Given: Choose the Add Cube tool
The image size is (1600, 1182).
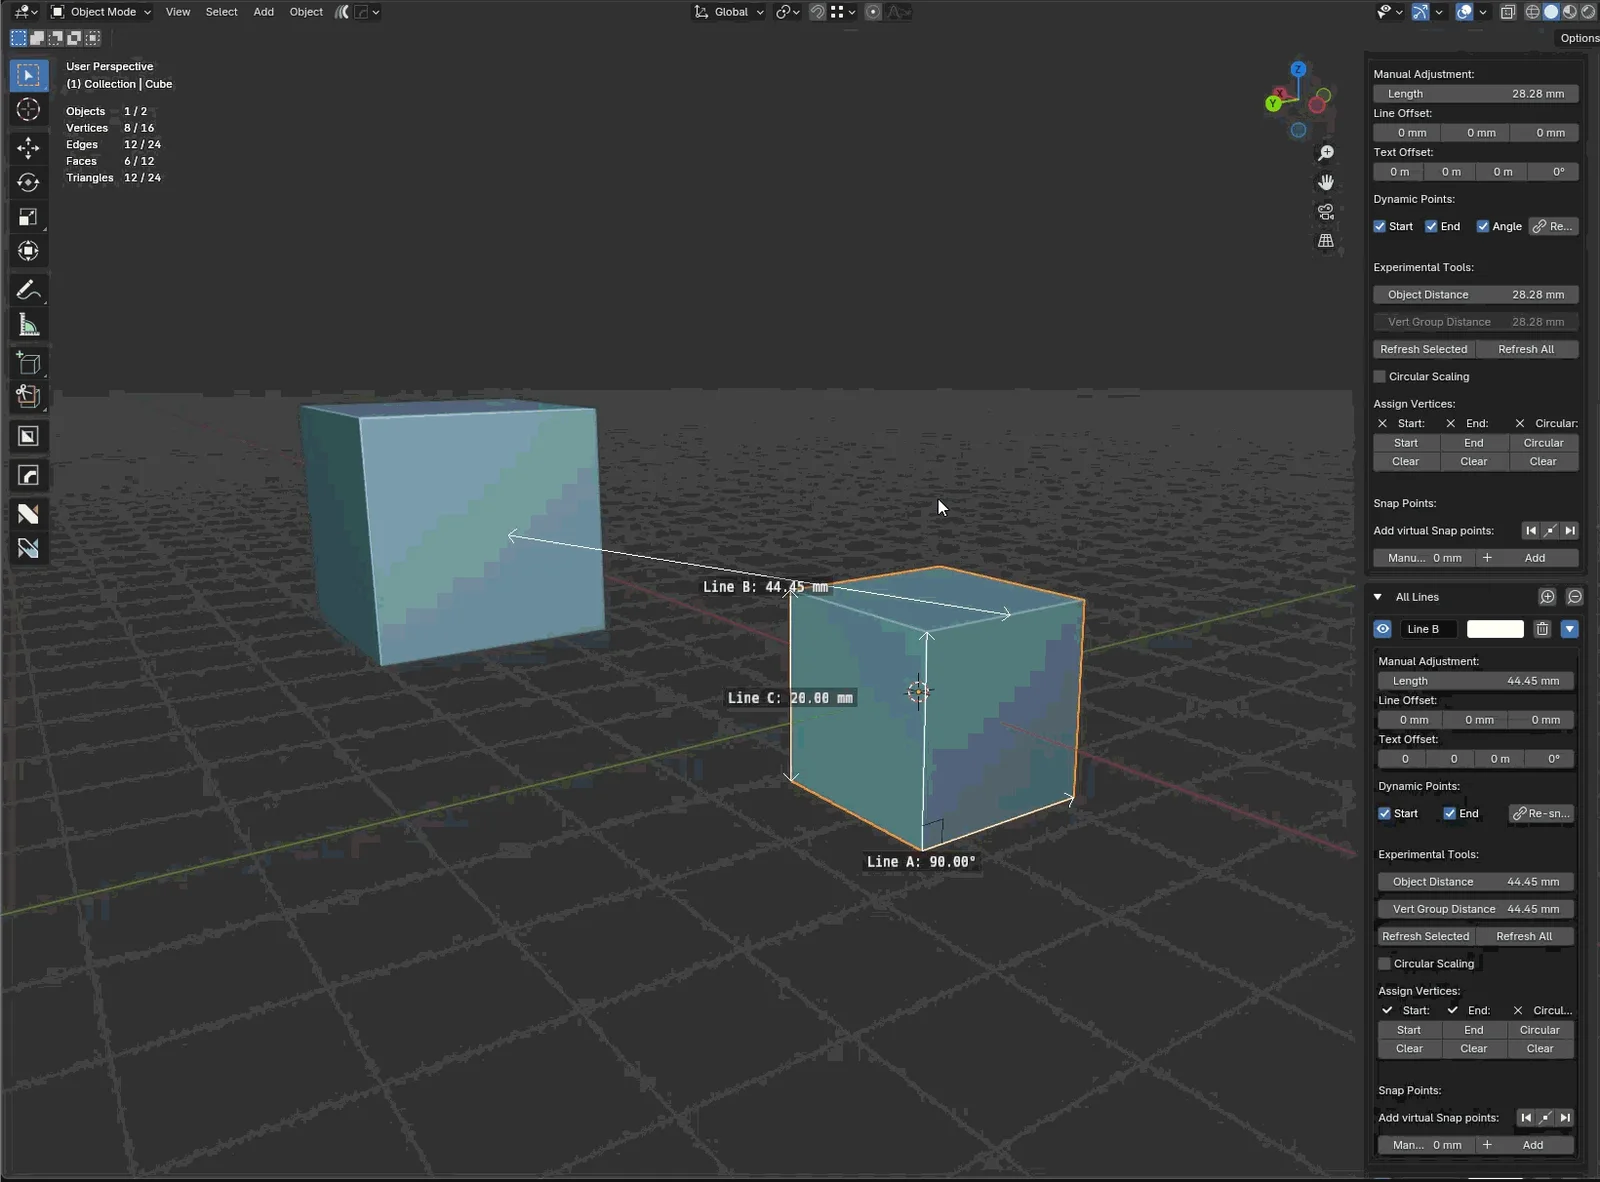Looking at the screenshot, I should [28, 362].
